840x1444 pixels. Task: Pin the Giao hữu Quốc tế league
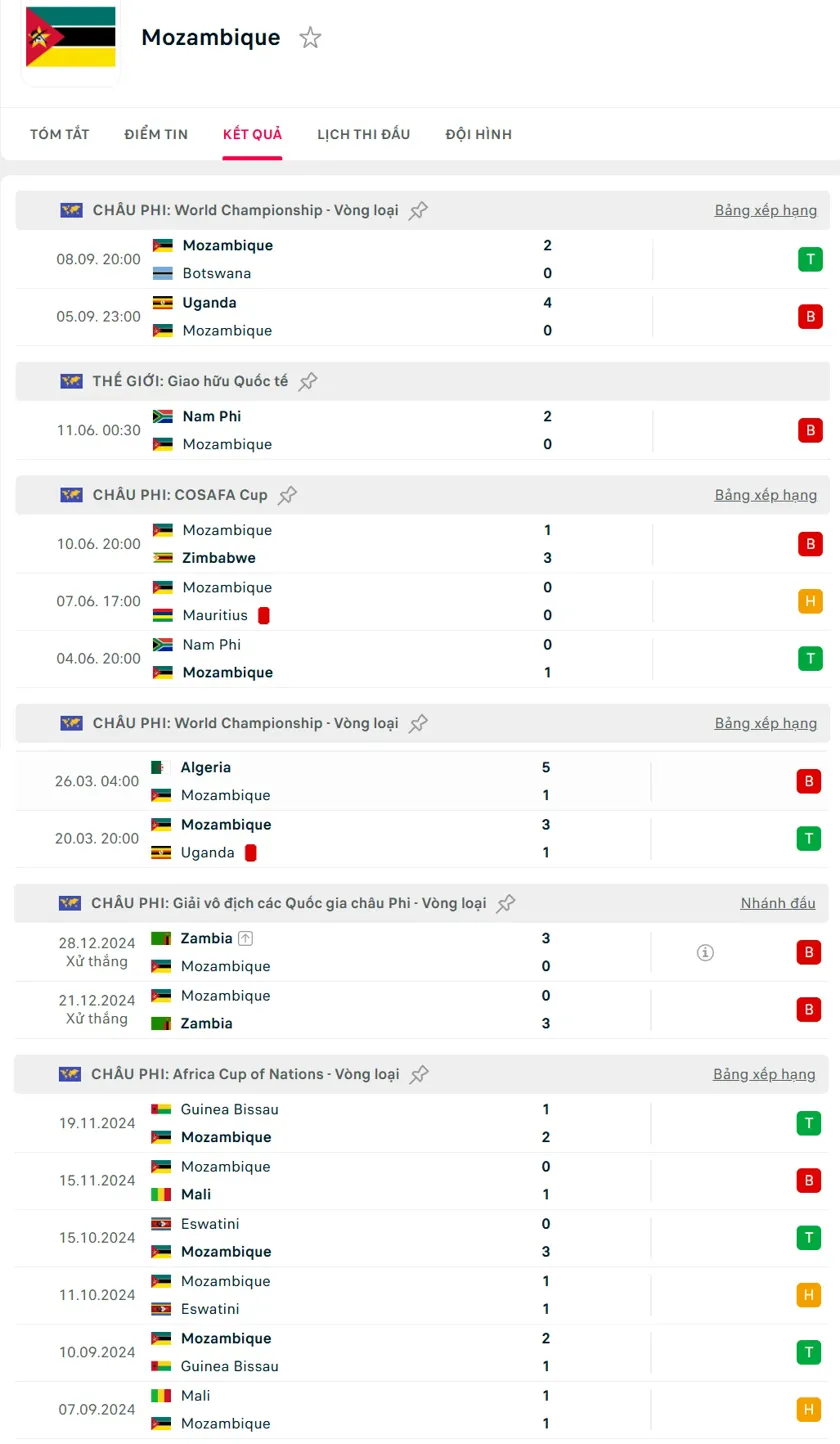pyautogui.click(x=308, y=381)
